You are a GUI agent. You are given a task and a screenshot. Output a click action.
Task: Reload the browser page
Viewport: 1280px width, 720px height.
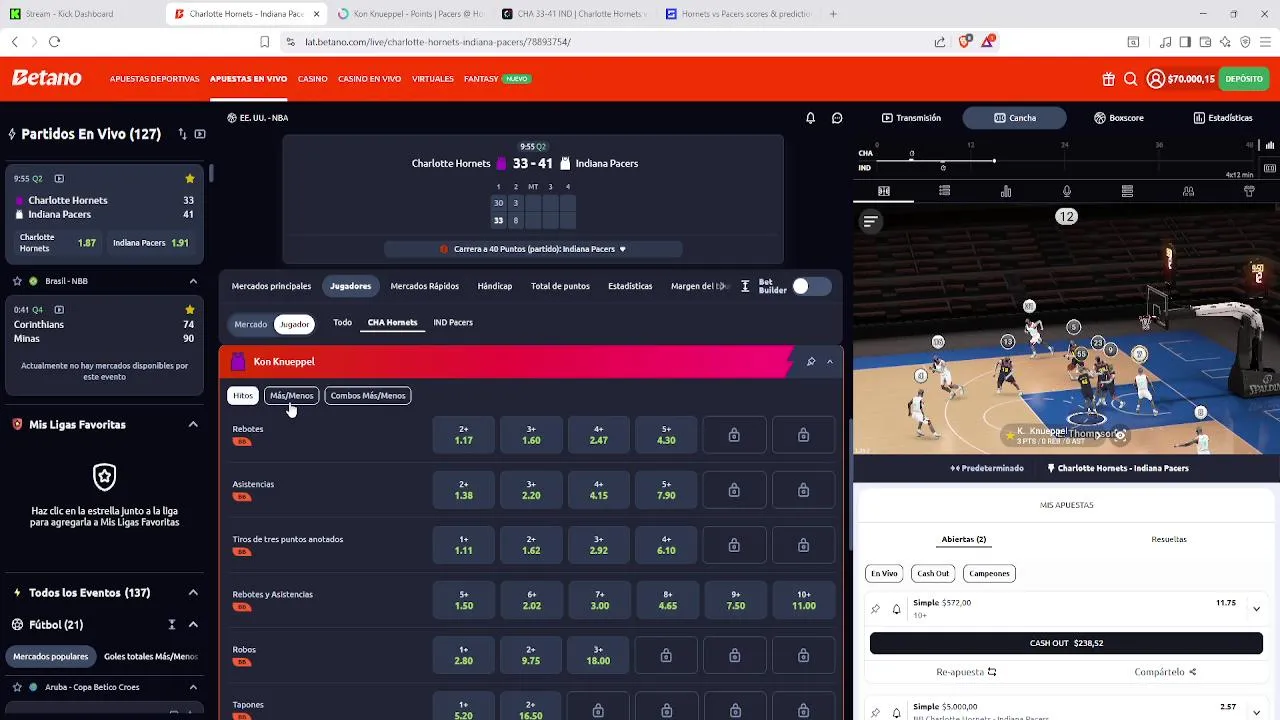54,42
